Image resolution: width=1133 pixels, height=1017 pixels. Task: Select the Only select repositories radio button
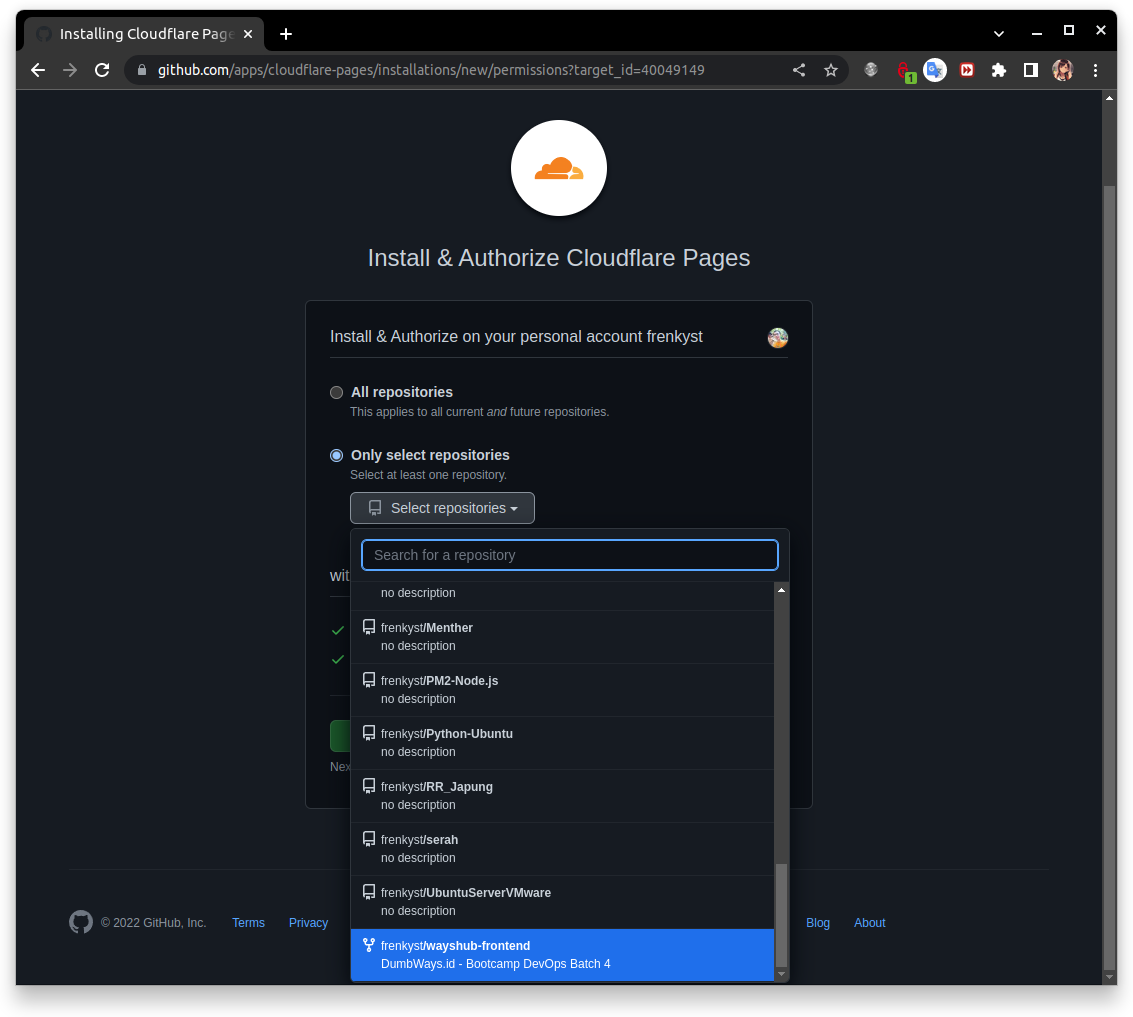click(x=336, y=455)
